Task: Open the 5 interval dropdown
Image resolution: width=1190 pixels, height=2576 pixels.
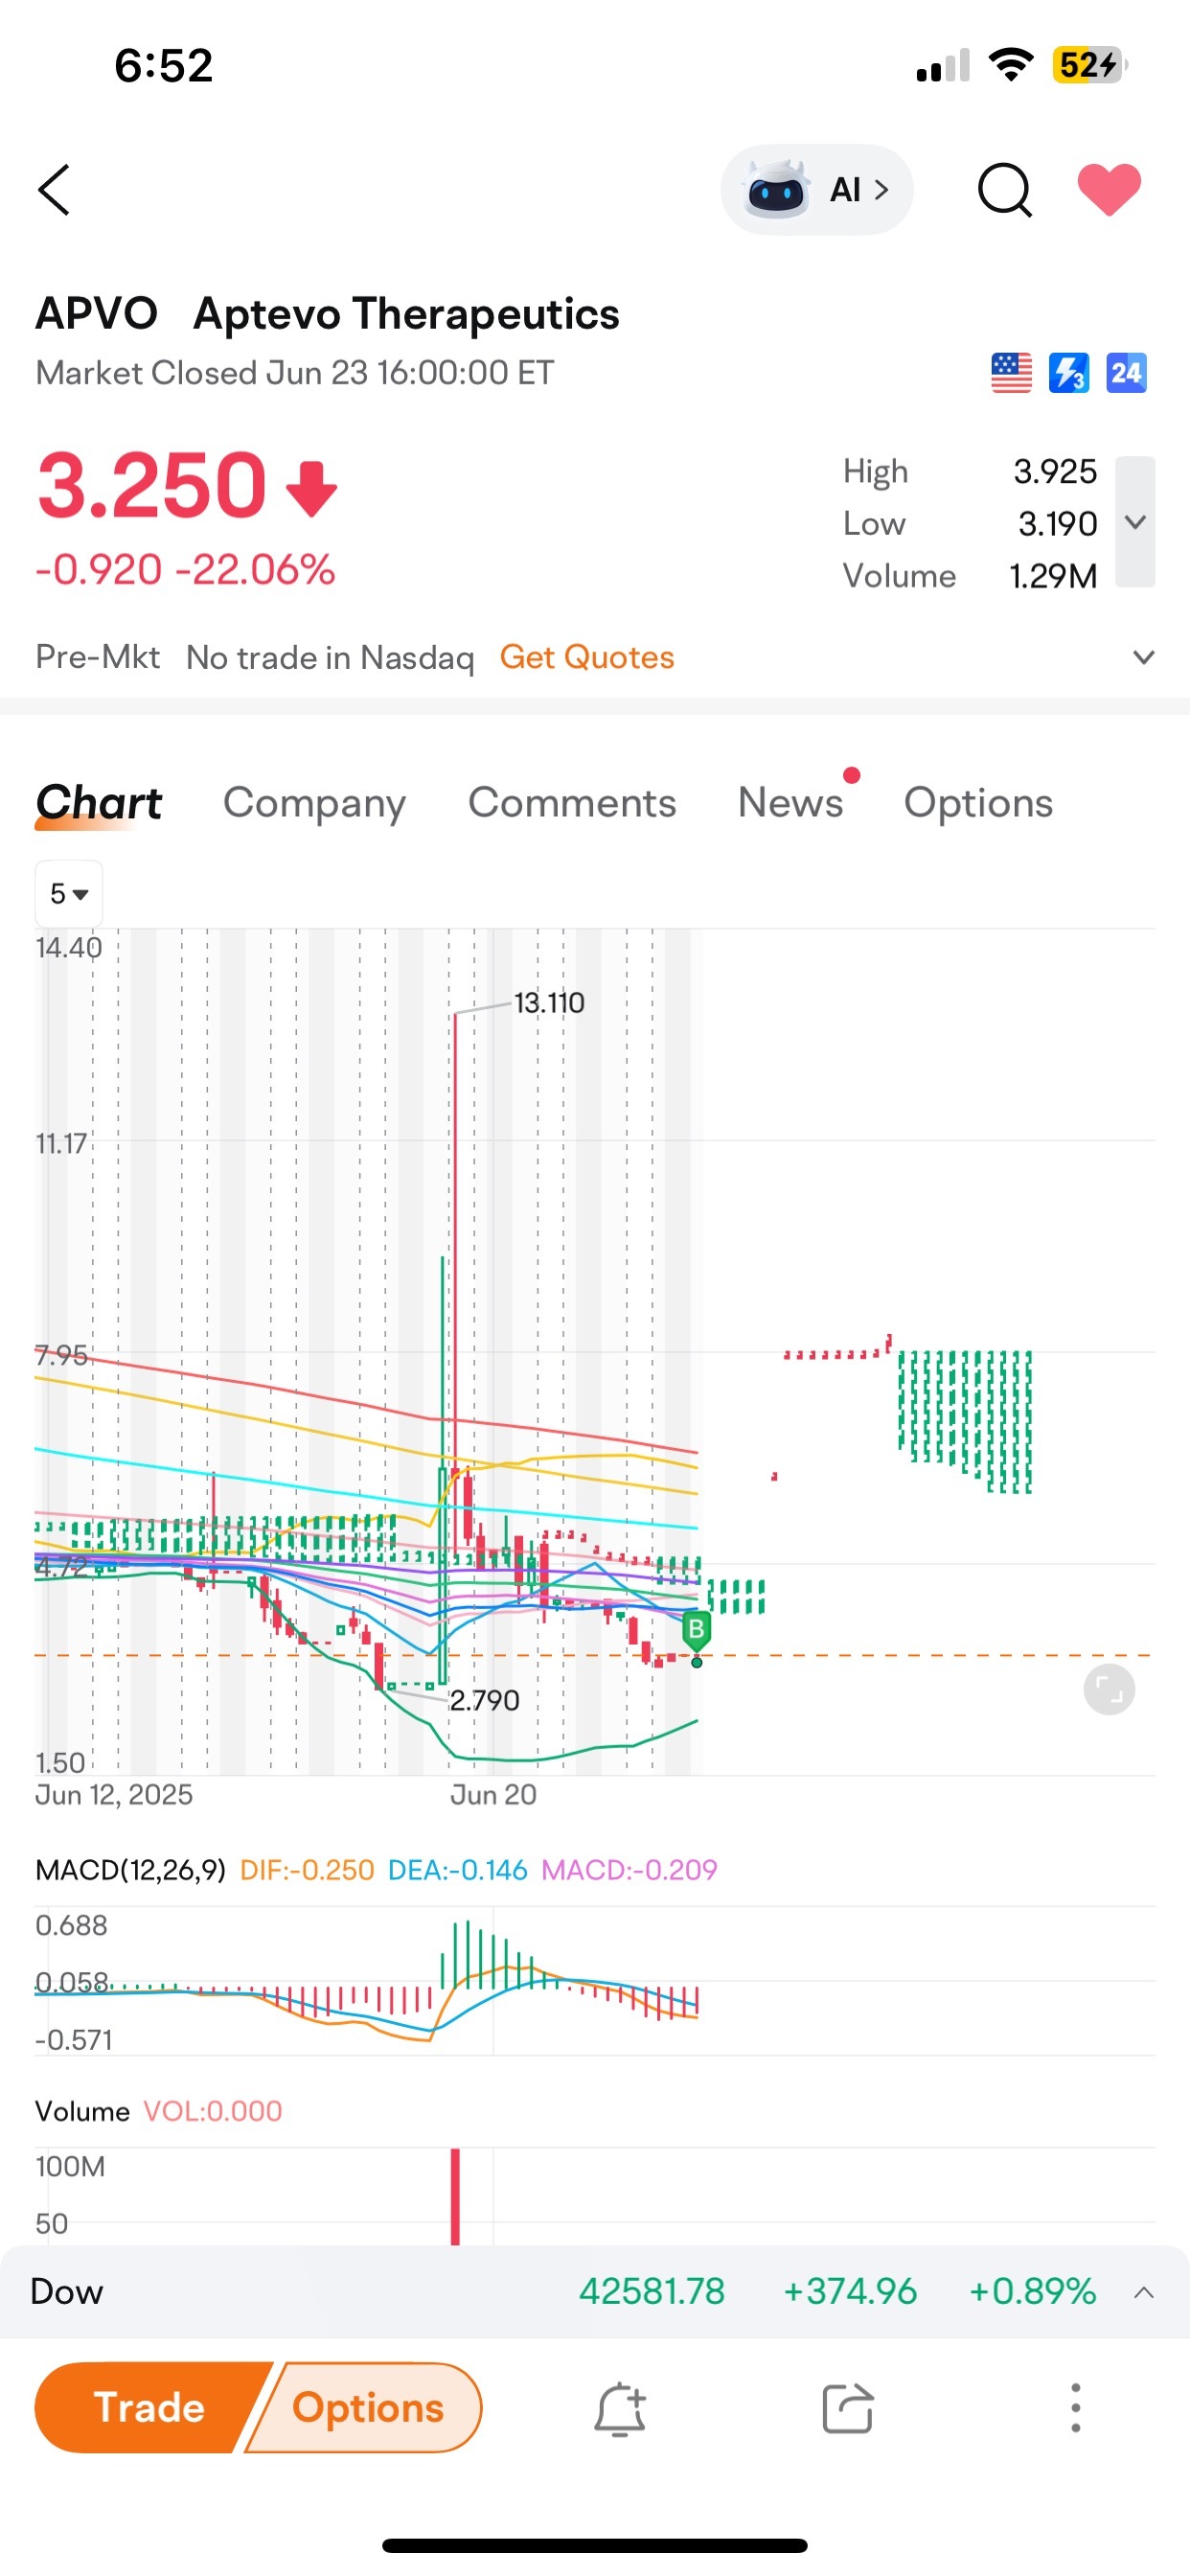Action: (69, 893)
